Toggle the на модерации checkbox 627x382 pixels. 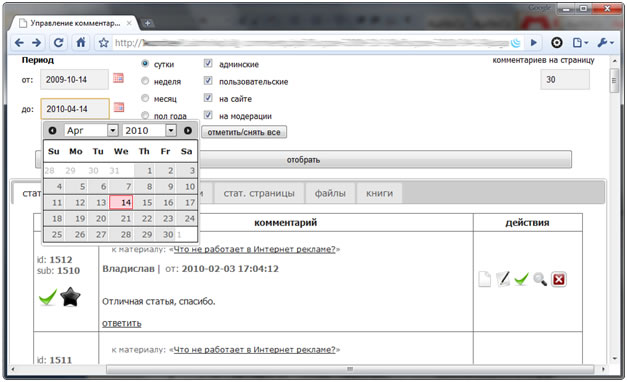tap(208, 115)
